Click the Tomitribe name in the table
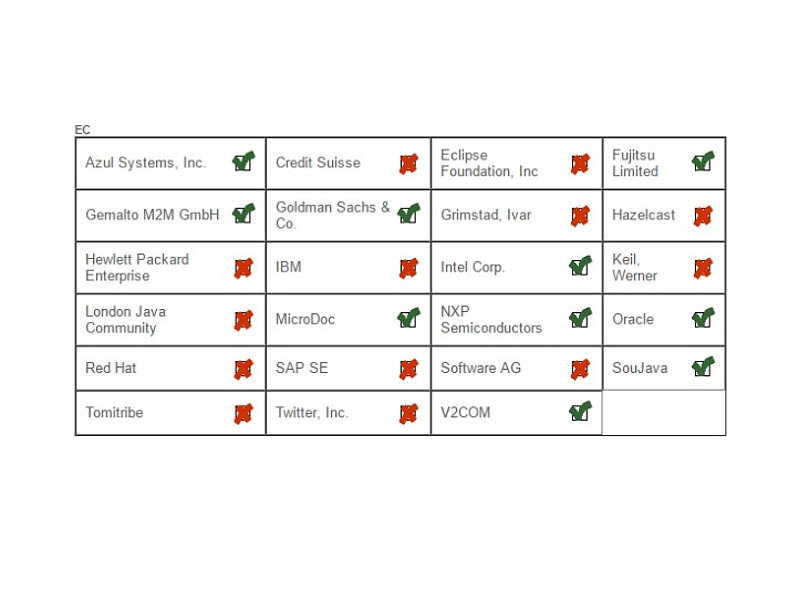799x600 pixels. pyautogui.click(x=114, y=412)
